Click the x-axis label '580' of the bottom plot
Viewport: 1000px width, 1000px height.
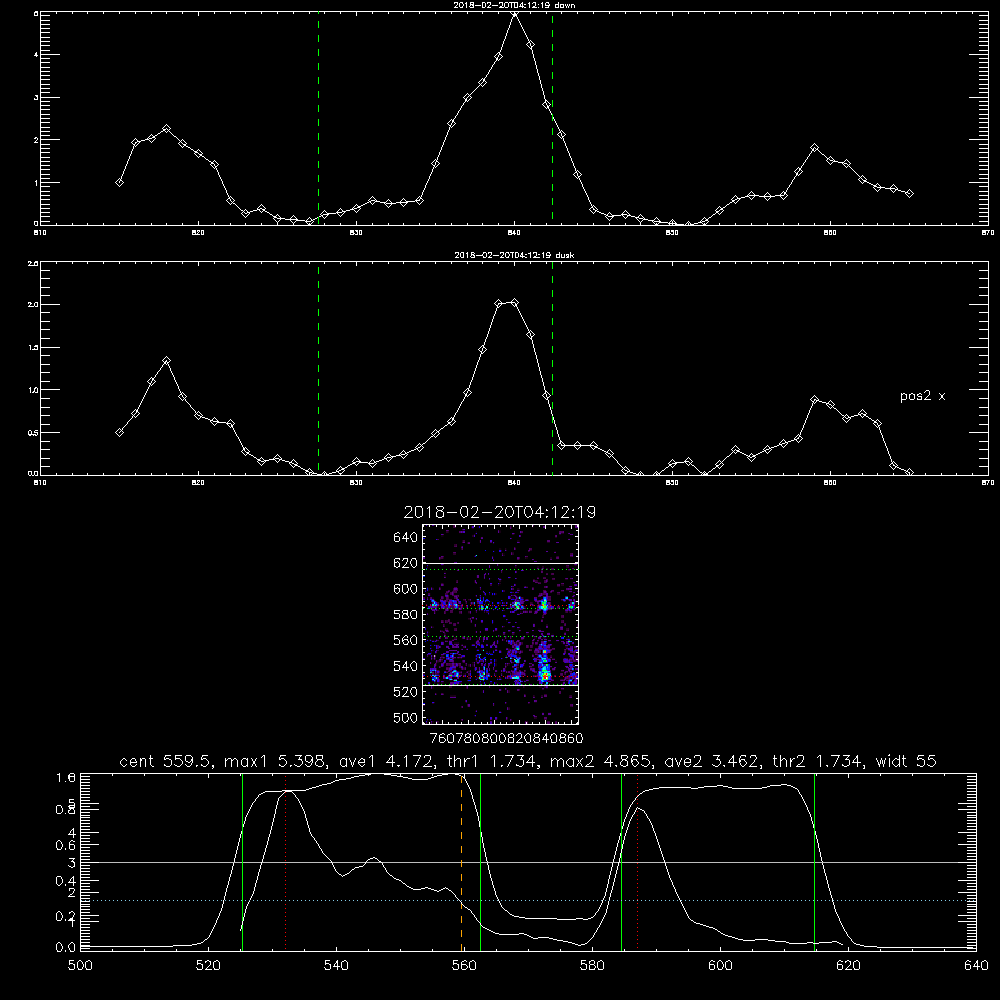(592, 966)
